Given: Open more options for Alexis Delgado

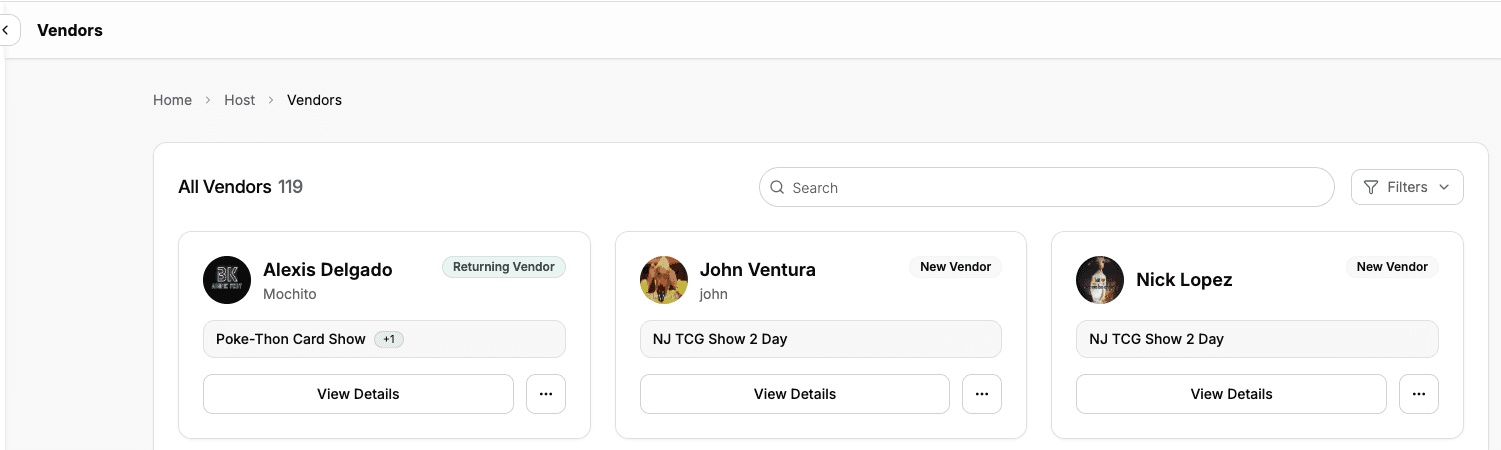Looking at the screenshot, I should click(x=546, y=394).
